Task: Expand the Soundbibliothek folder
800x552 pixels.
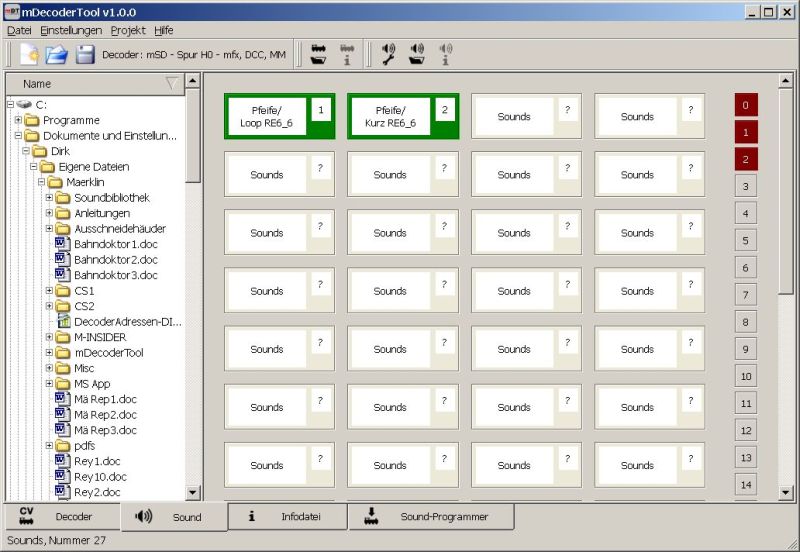Action: click(49, 197)
